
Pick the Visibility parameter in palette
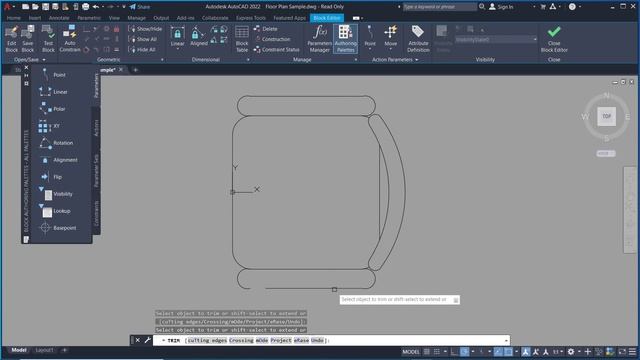coord(57,194)
